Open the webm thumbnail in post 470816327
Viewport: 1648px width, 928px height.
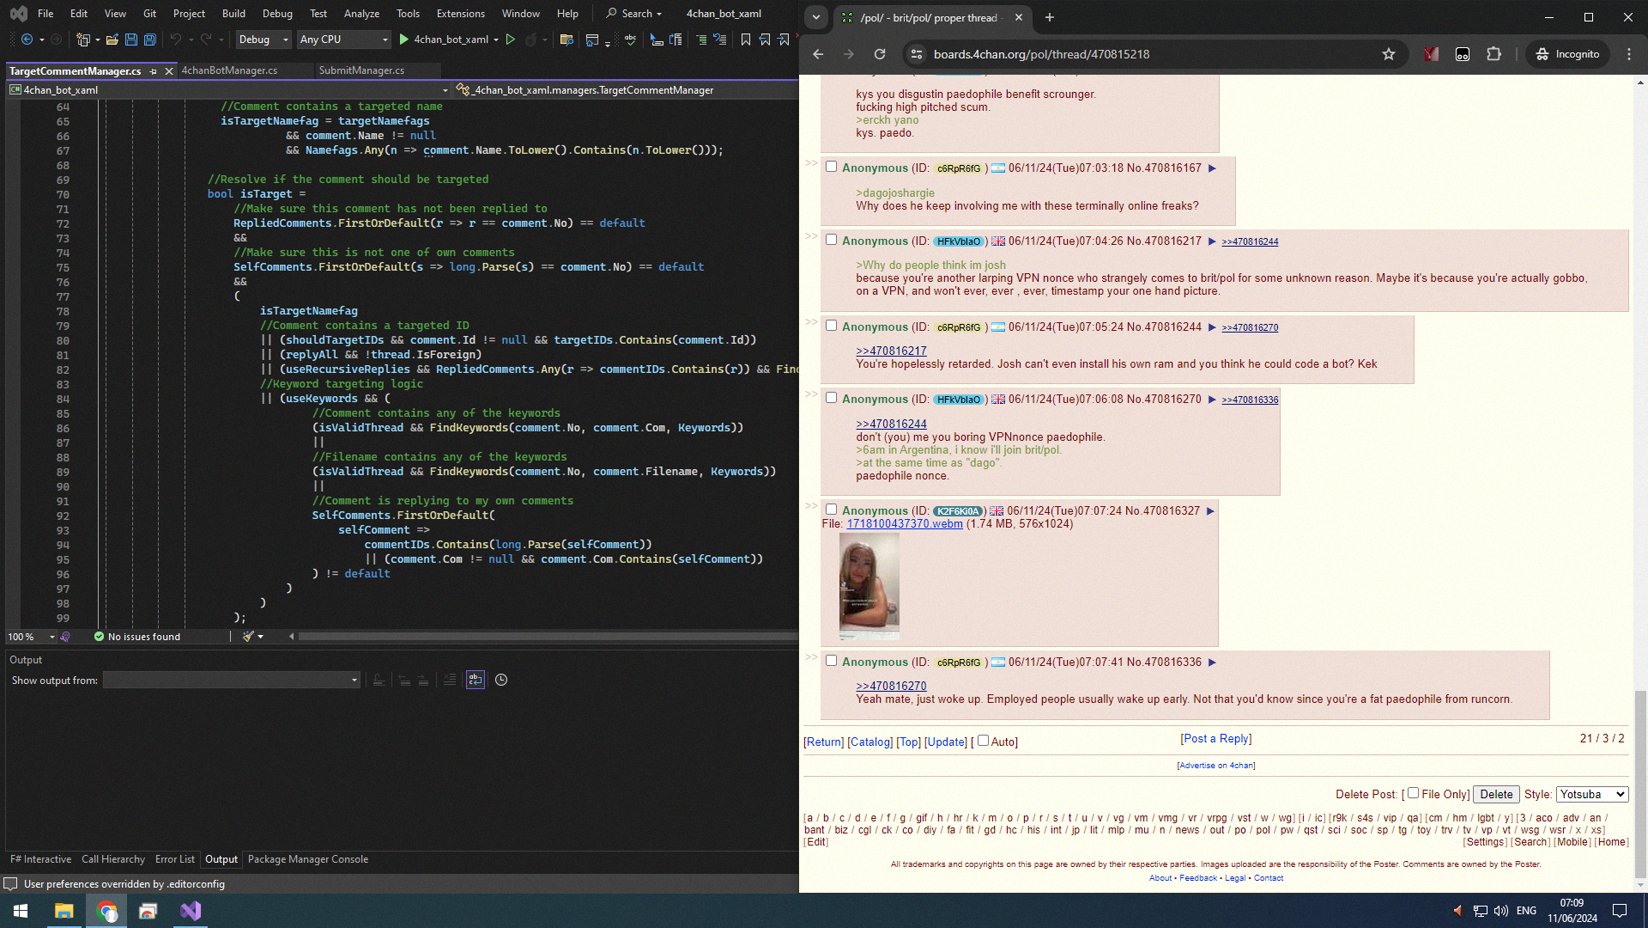(869, 586)
